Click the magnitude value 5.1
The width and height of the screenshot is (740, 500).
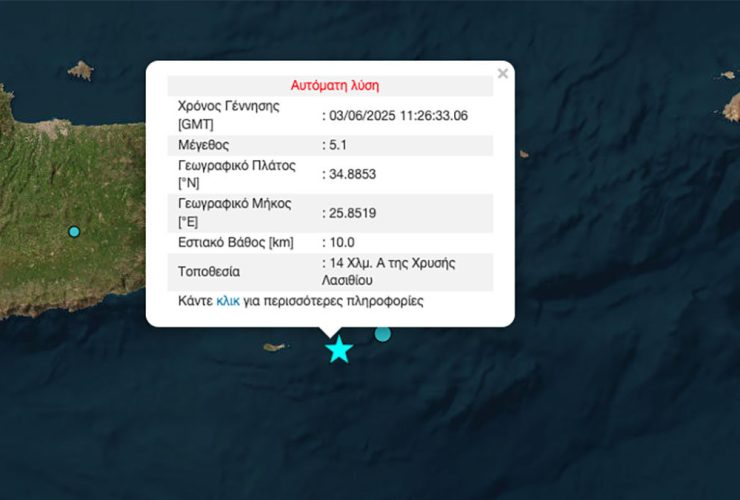pyautogui.click(x=340, y=145)
